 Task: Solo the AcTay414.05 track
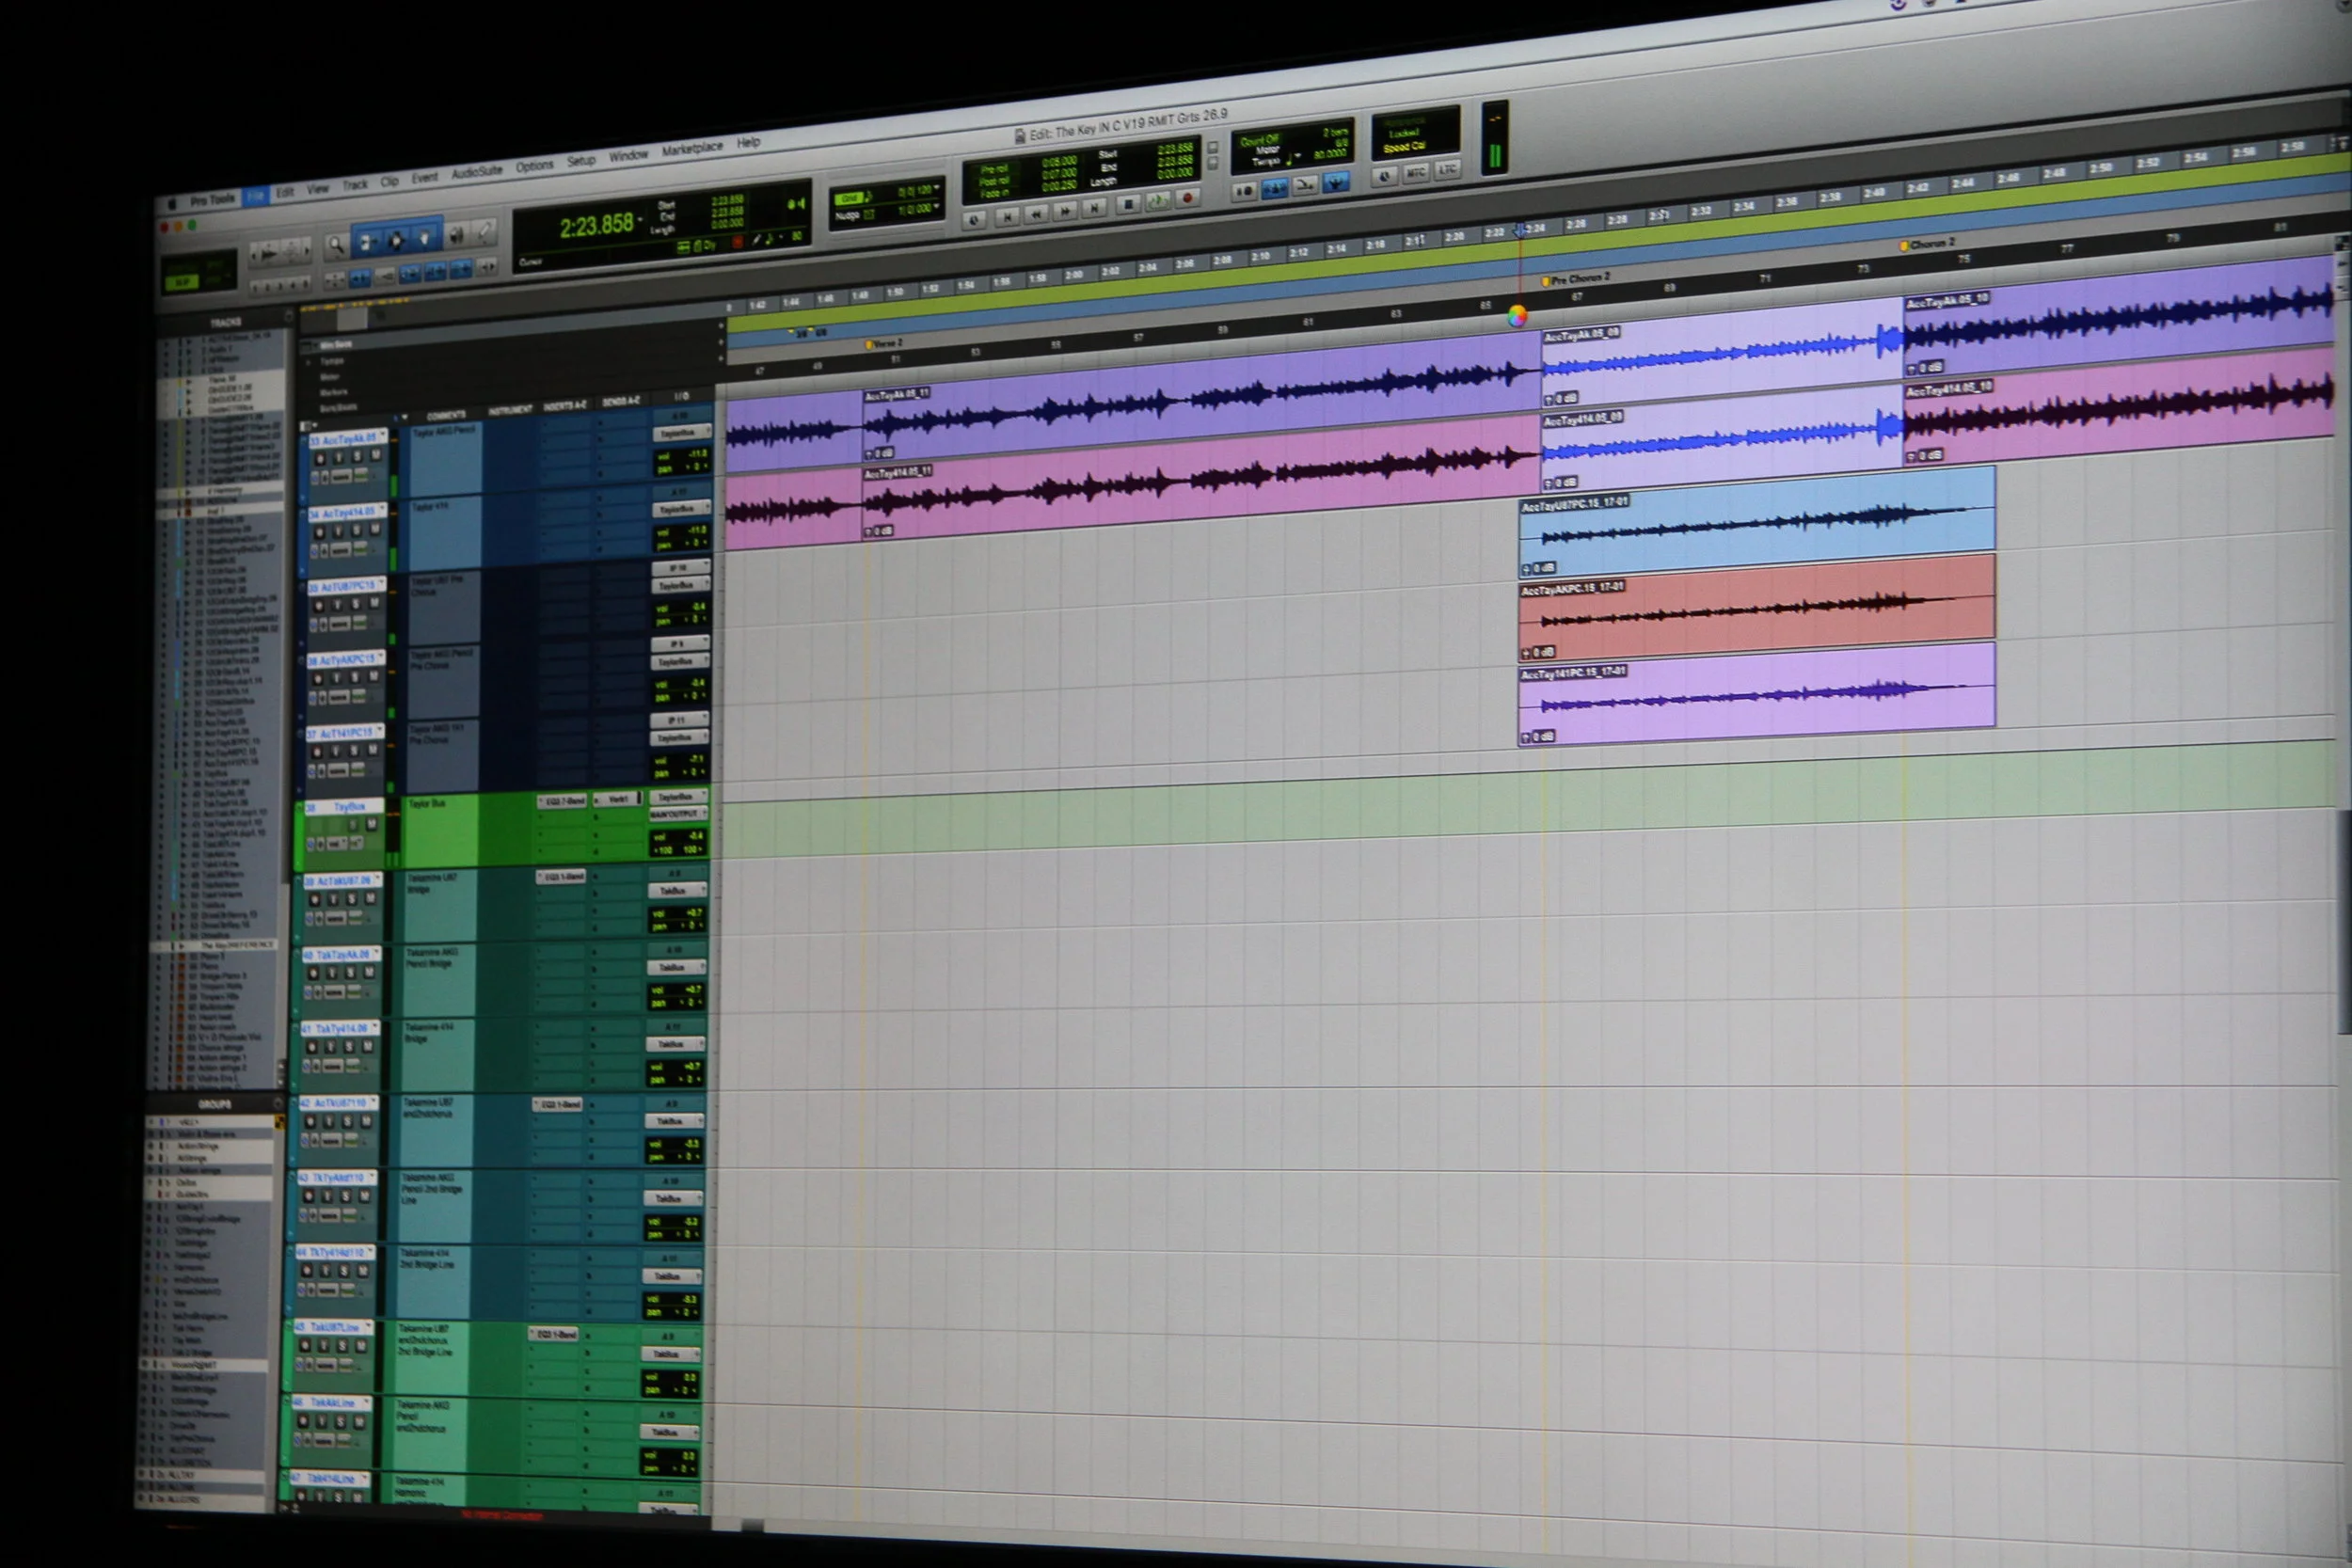356,530
